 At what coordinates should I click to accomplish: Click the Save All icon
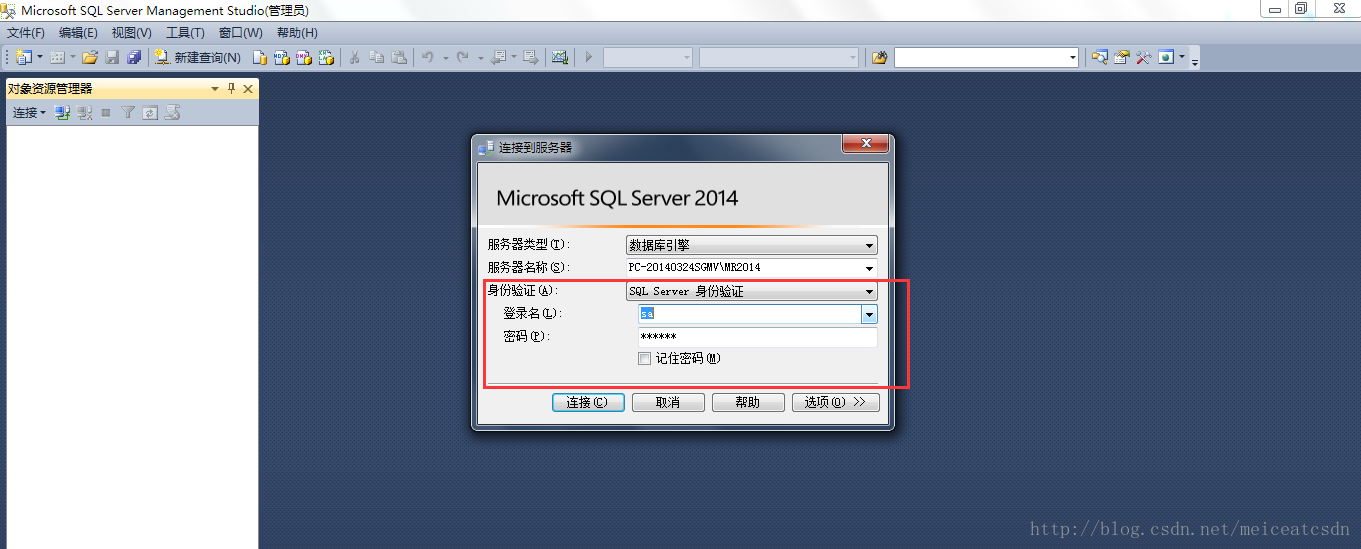pos(134,57)
